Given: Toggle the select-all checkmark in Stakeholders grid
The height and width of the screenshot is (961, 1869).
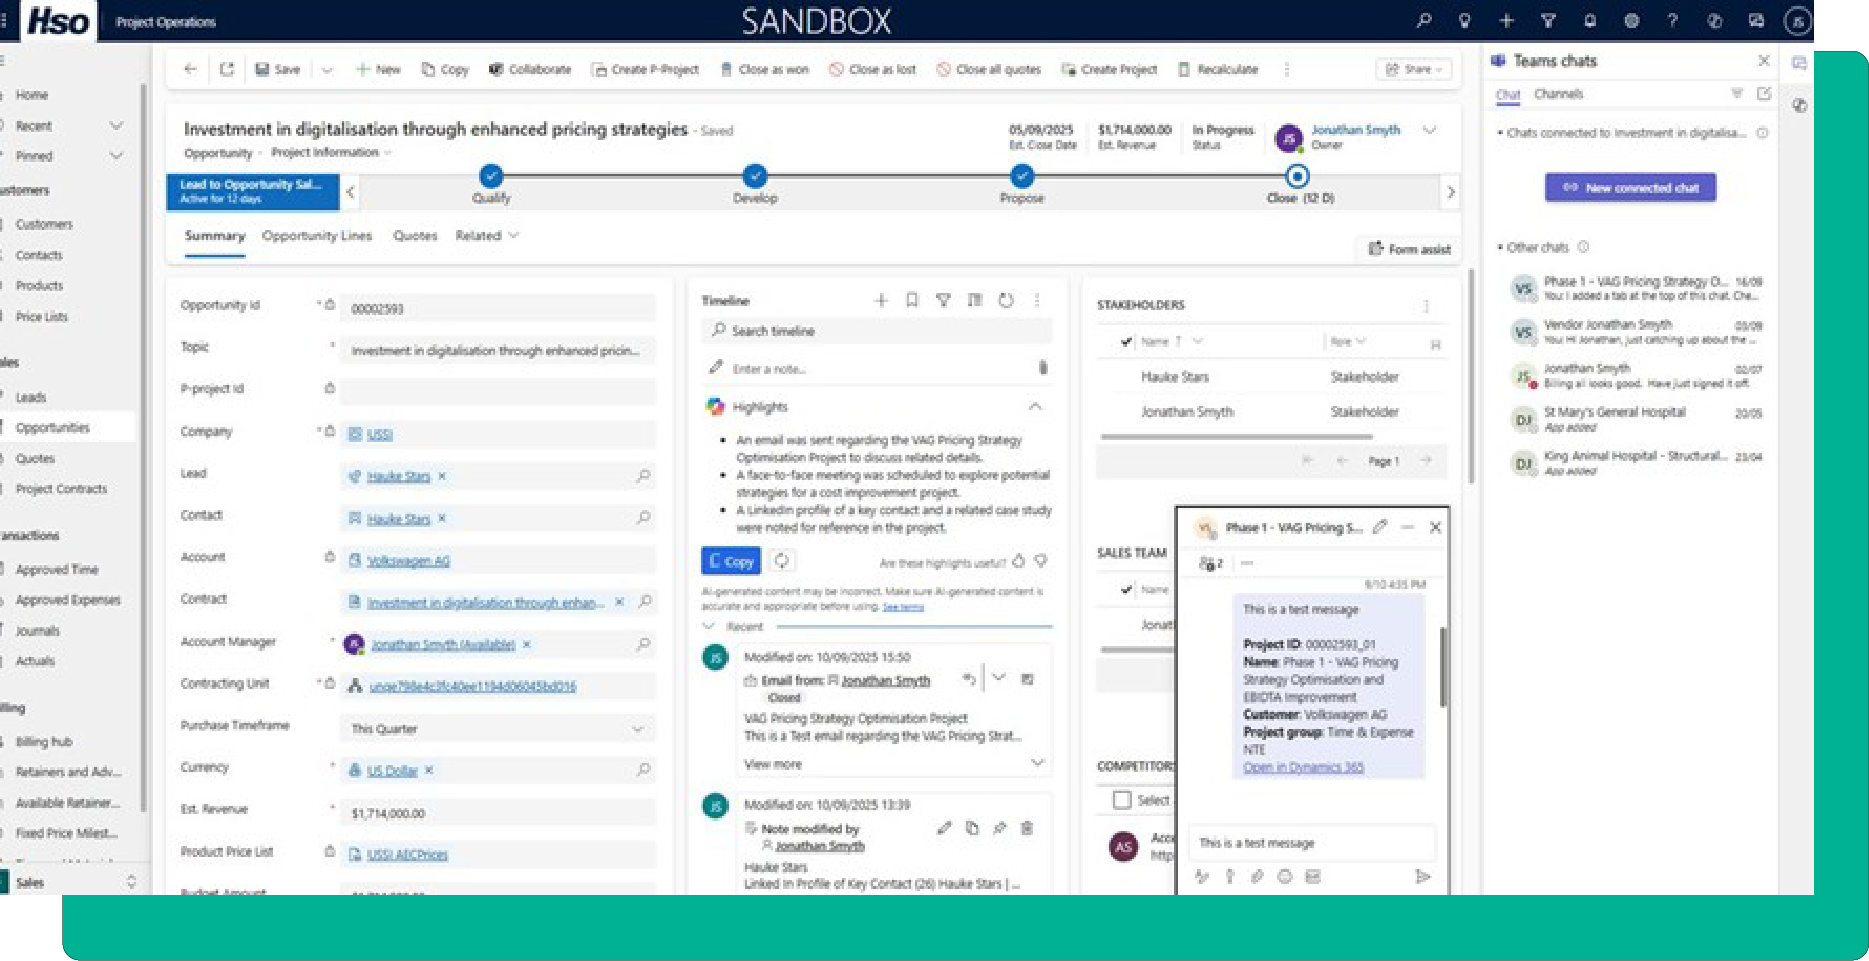Looking at the screenshot, I should pyautogui.click(x=1126, y=342).
